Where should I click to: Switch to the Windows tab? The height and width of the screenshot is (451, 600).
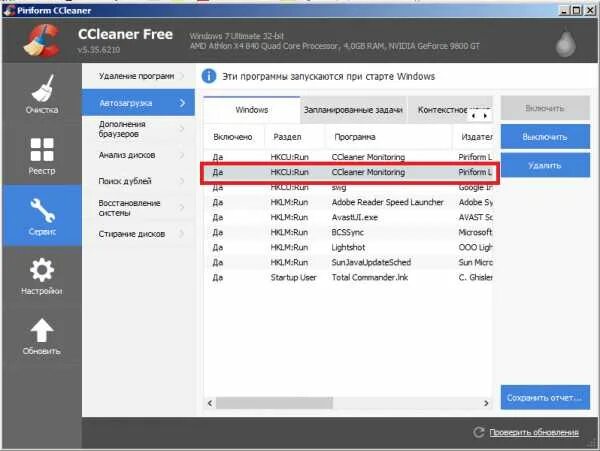click(252, 110)
